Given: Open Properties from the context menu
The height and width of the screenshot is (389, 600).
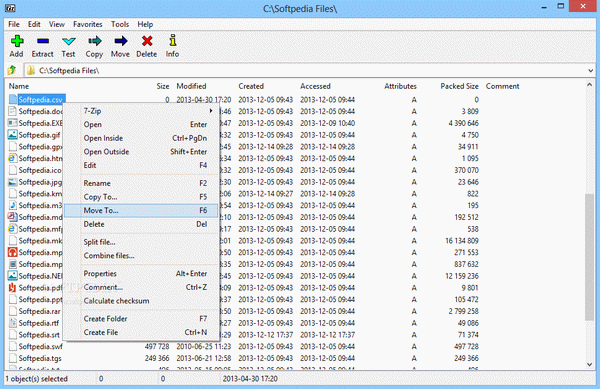Looking at the screenshot, I should point(141,273).
